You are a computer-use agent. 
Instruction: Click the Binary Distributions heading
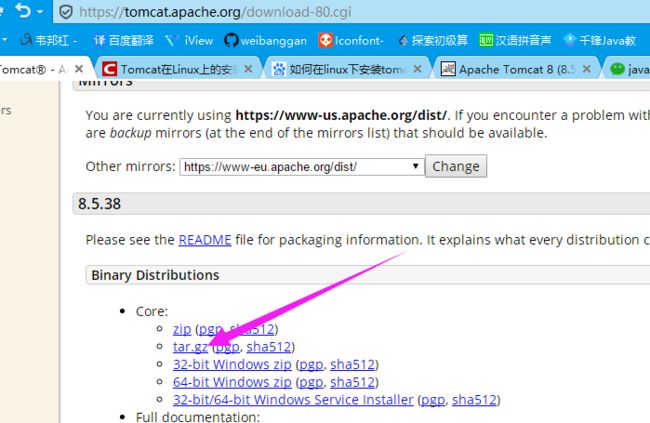[155, 275]
